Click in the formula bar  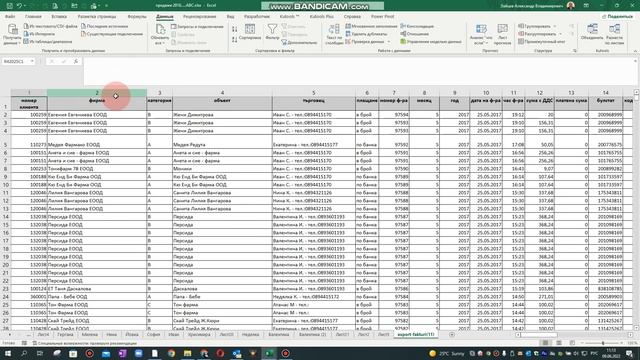pos(358,71)
